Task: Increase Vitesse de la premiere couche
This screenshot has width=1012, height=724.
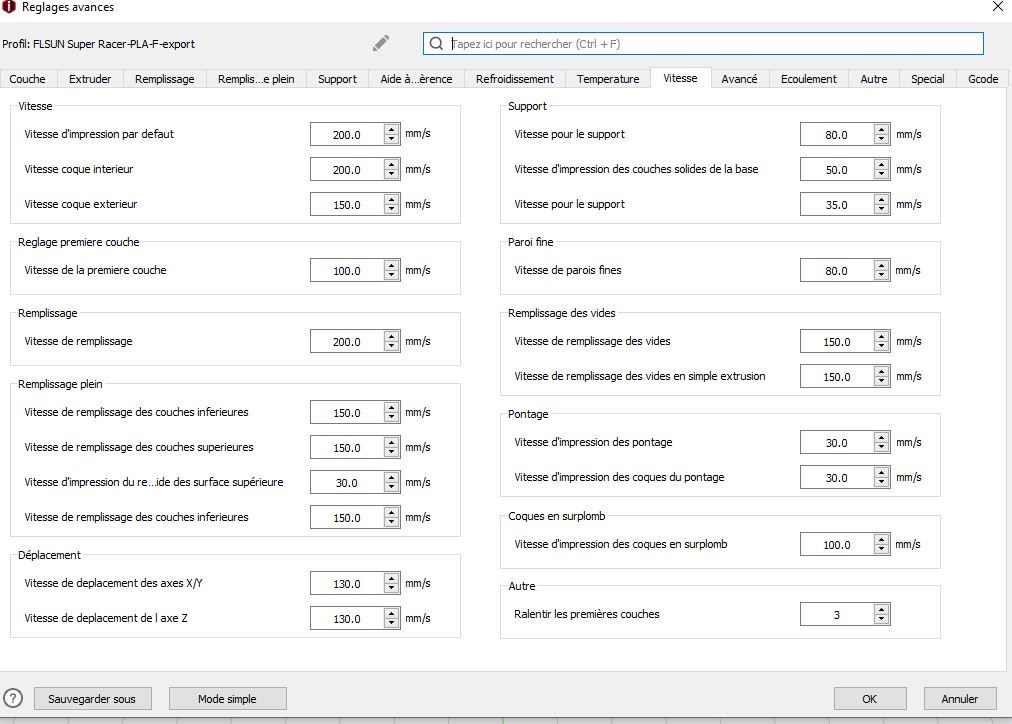Action: click(391, 265)
